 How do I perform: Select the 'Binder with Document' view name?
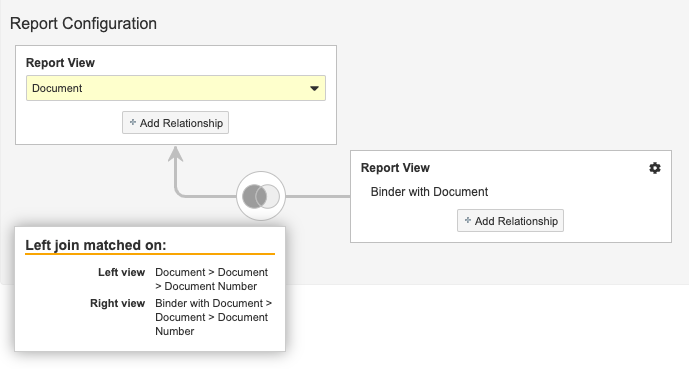(x=429, y=192)
